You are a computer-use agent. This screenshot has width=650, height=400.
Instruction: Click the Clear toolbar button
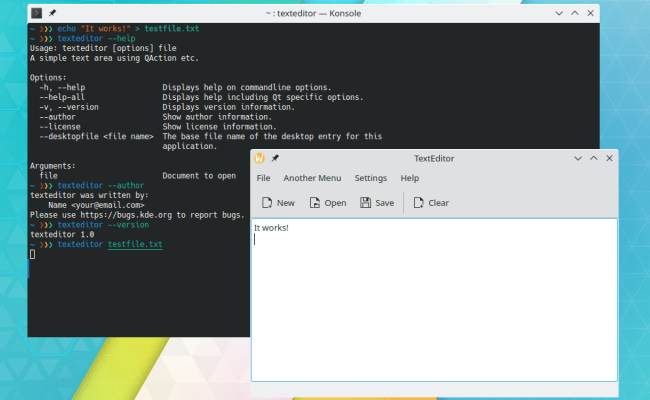[431, 203]
